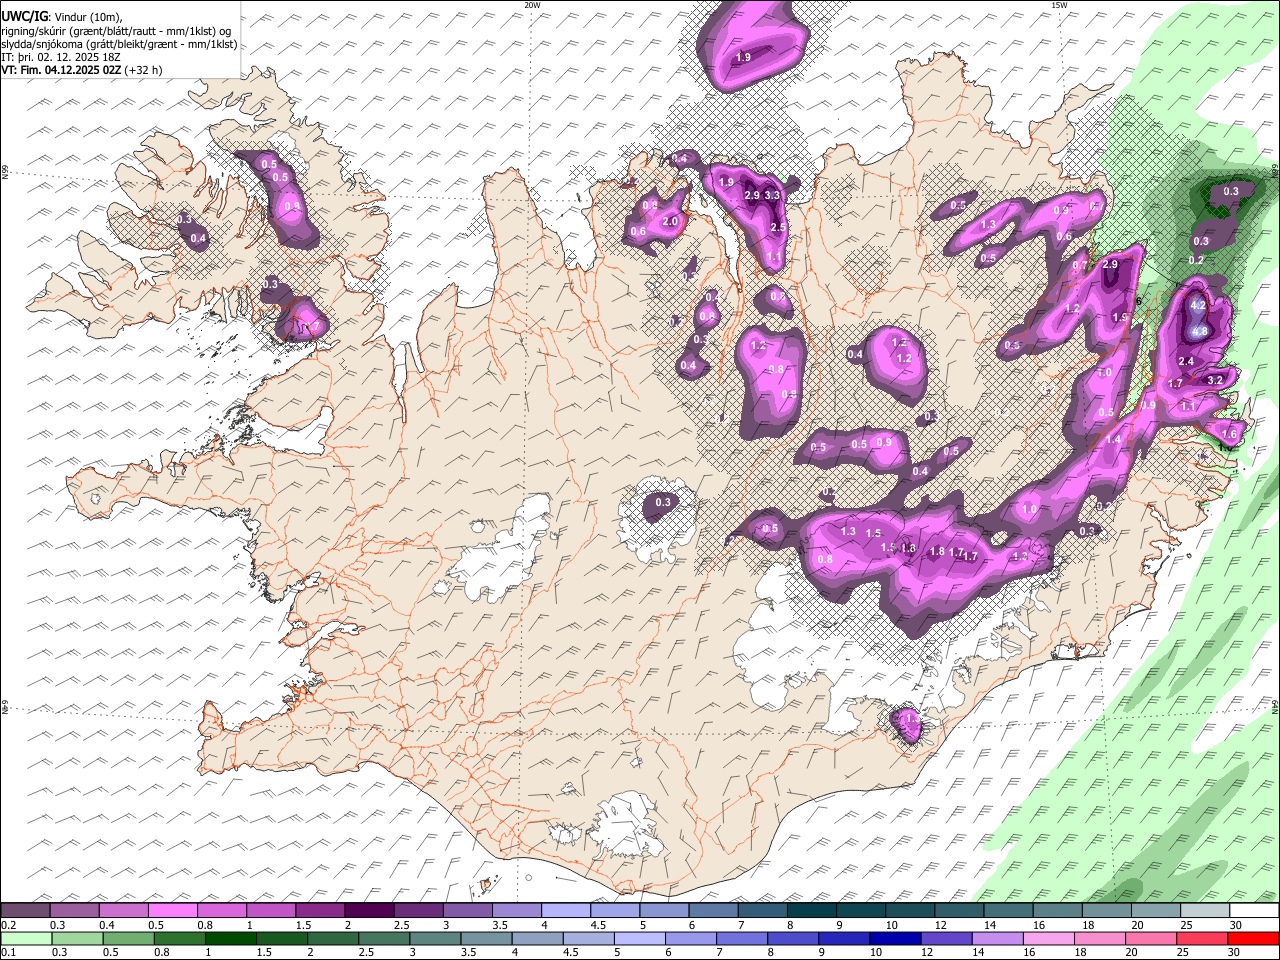Click the '25' label on the rain scale
The width and height of the screenshot is (1280, 960).
coord(1183,952)
